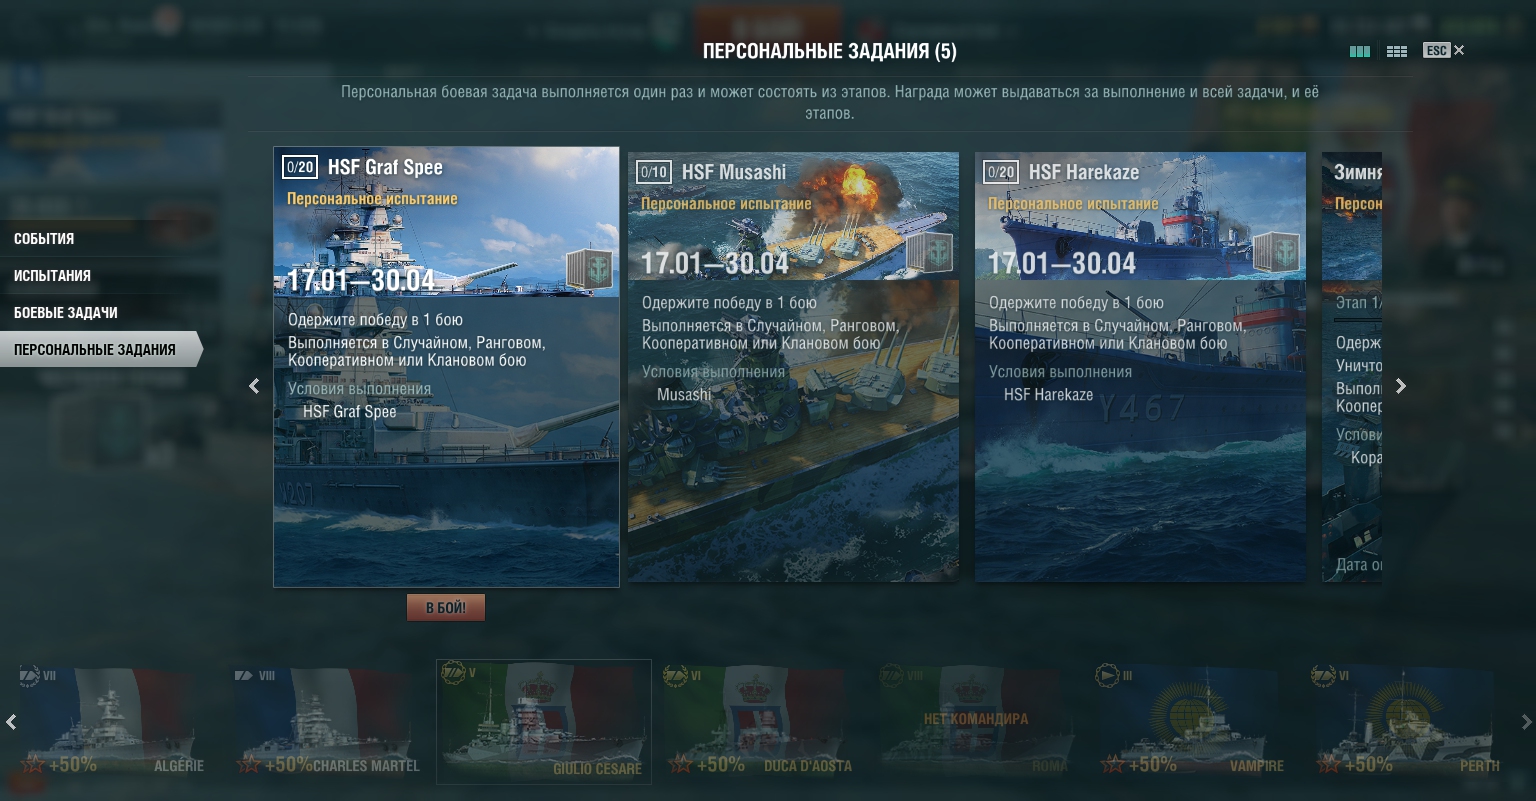Click the 0/10 progress counter on HSF Musashi
This screenshot has width=1536, height=801.
coord(654,172)
